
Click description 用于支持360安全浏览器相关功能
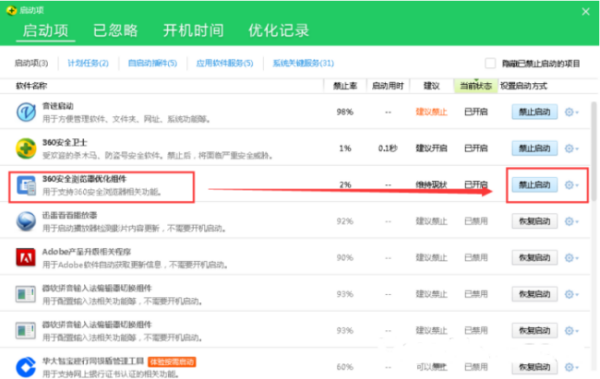tap(102, 192)
